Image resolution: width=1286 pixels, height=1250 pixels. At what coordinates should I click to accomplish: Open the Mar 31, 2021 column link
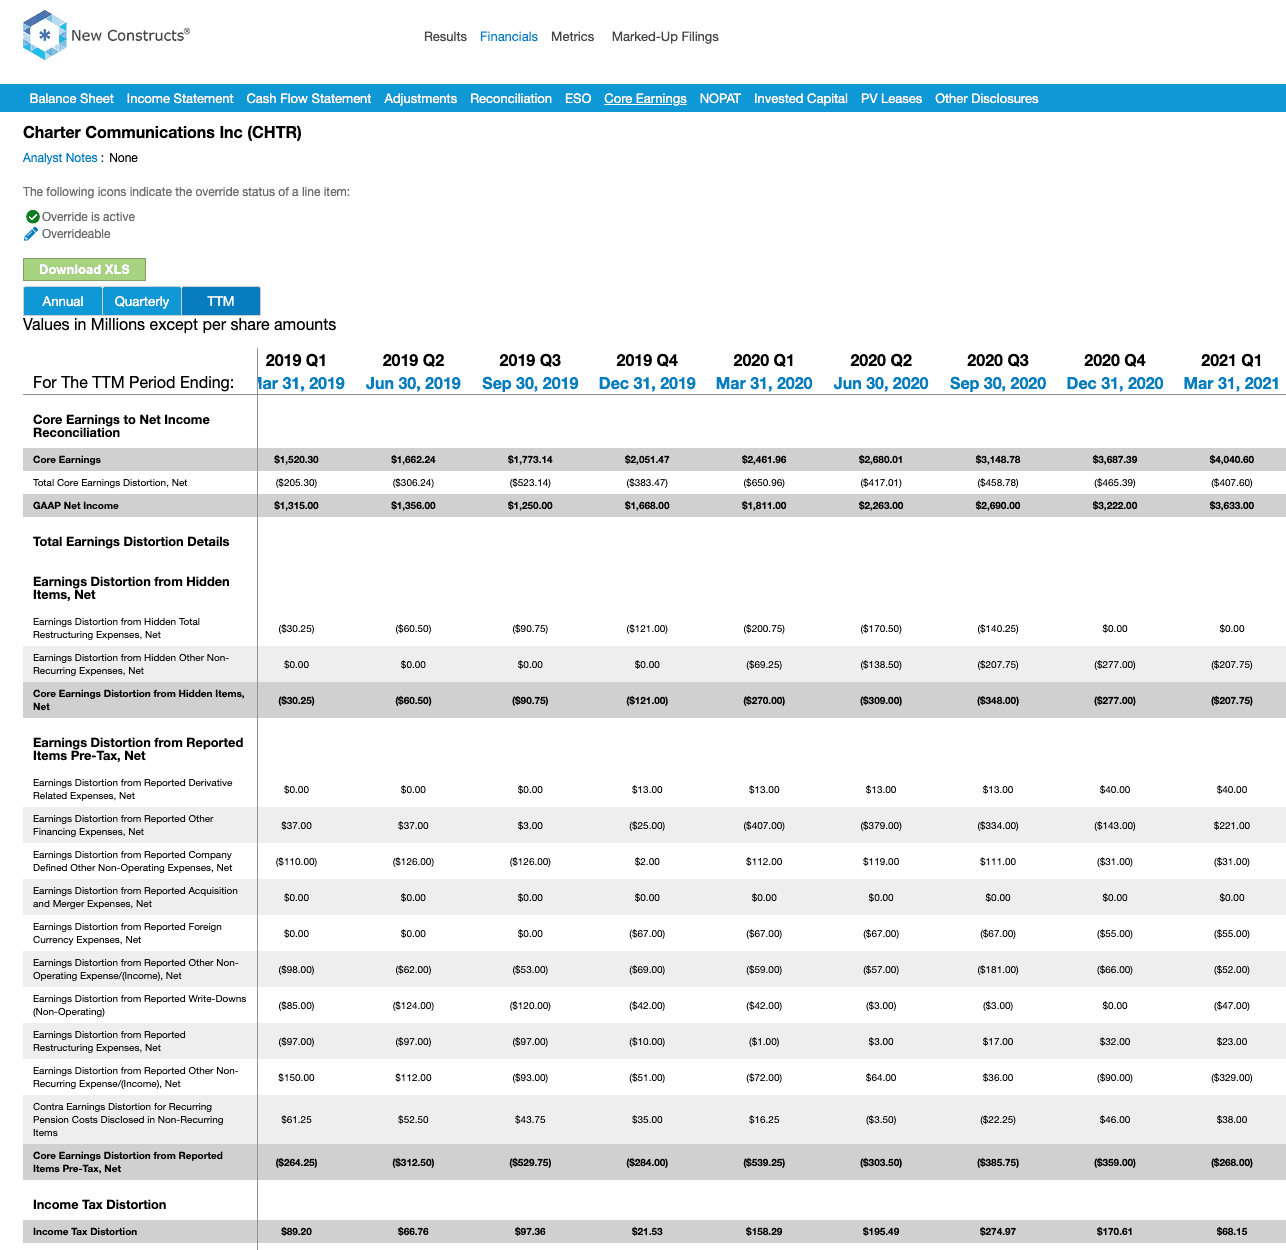click(x=1232, y=383)
